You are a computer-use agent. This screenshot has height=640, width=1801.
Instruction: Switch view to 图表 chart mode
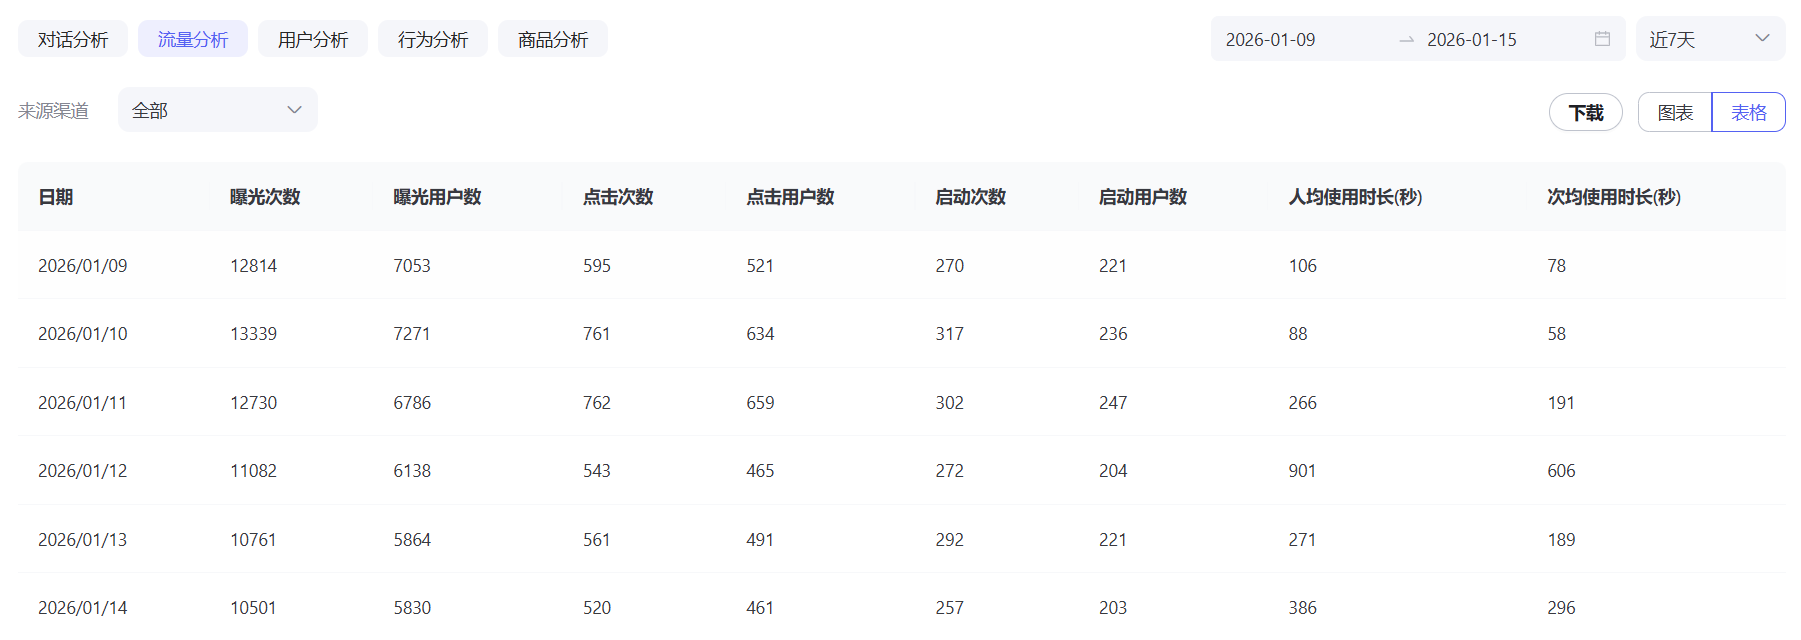[x=1675, y=112]
